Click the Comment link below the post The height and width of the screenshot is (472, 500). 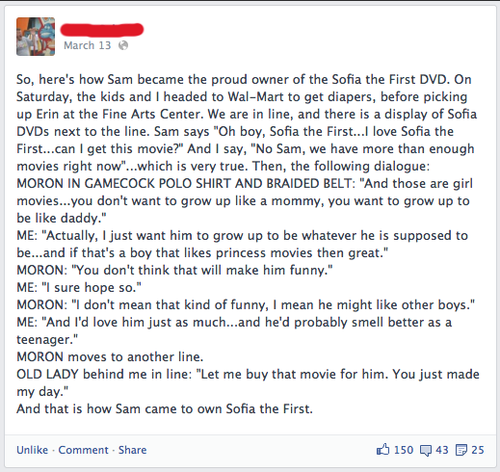pos(83,450)
